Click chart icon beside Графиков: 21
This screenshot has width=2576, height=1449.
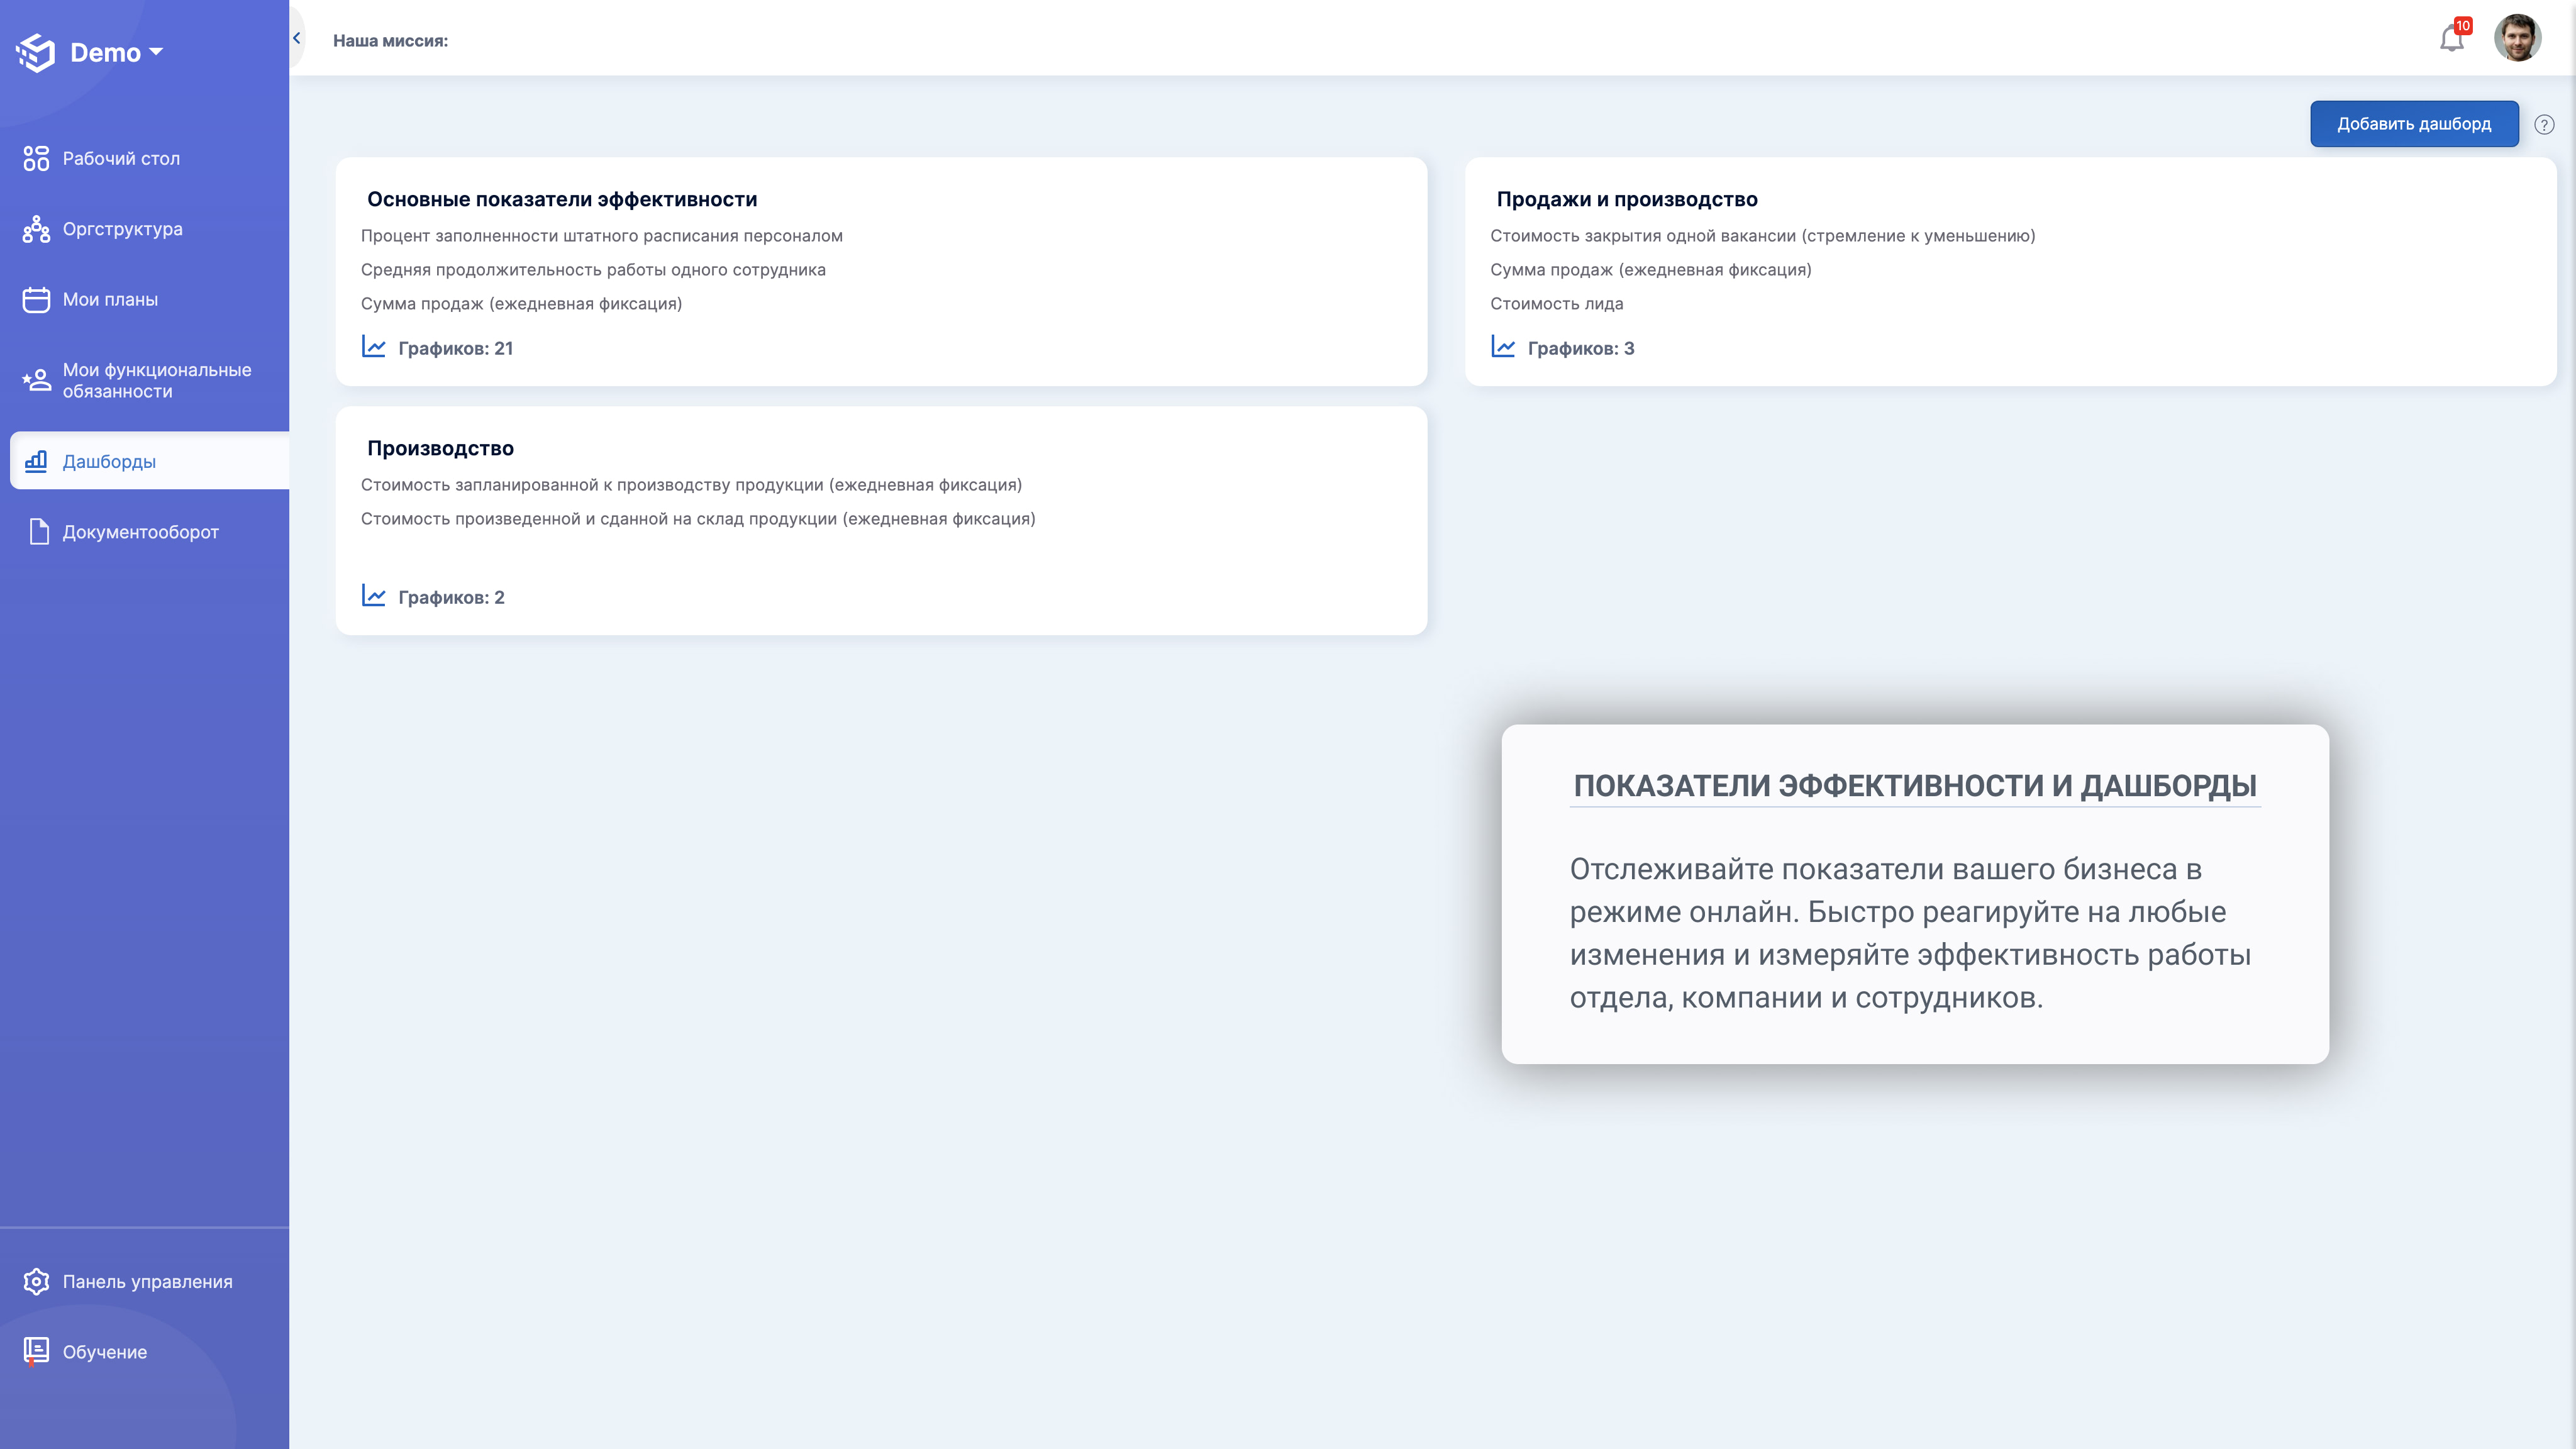(373, 347)
